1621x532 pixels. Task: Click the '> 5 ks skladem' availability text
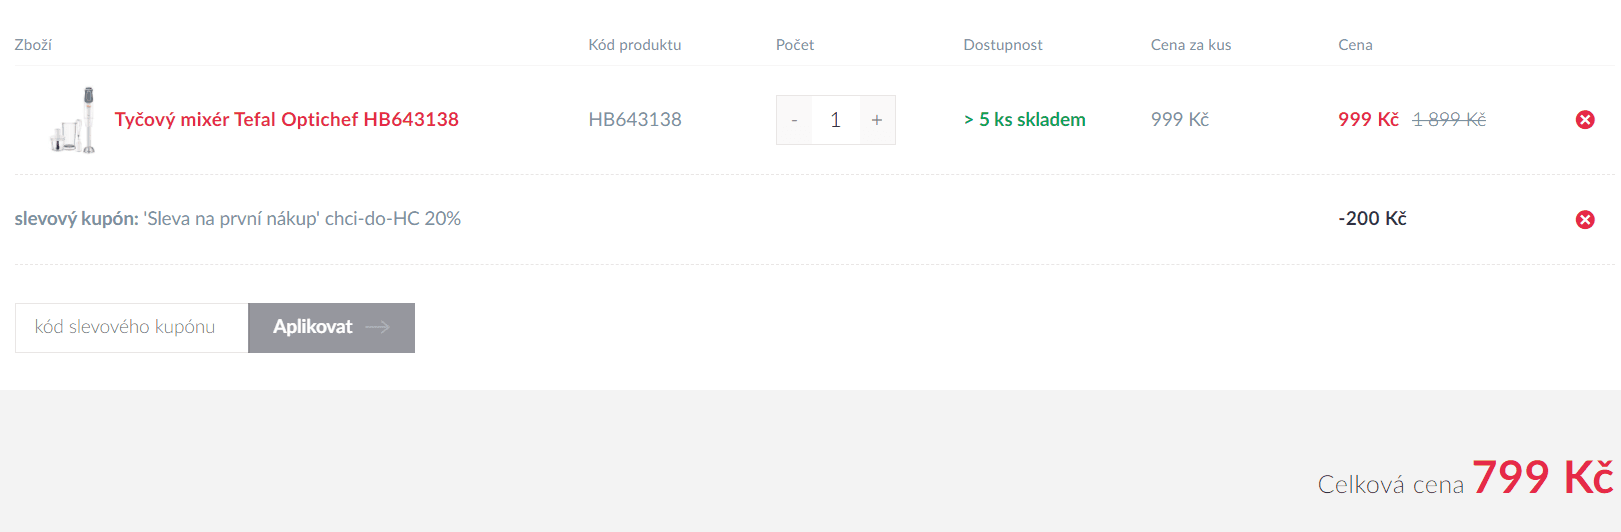[x=1025, y=120]
